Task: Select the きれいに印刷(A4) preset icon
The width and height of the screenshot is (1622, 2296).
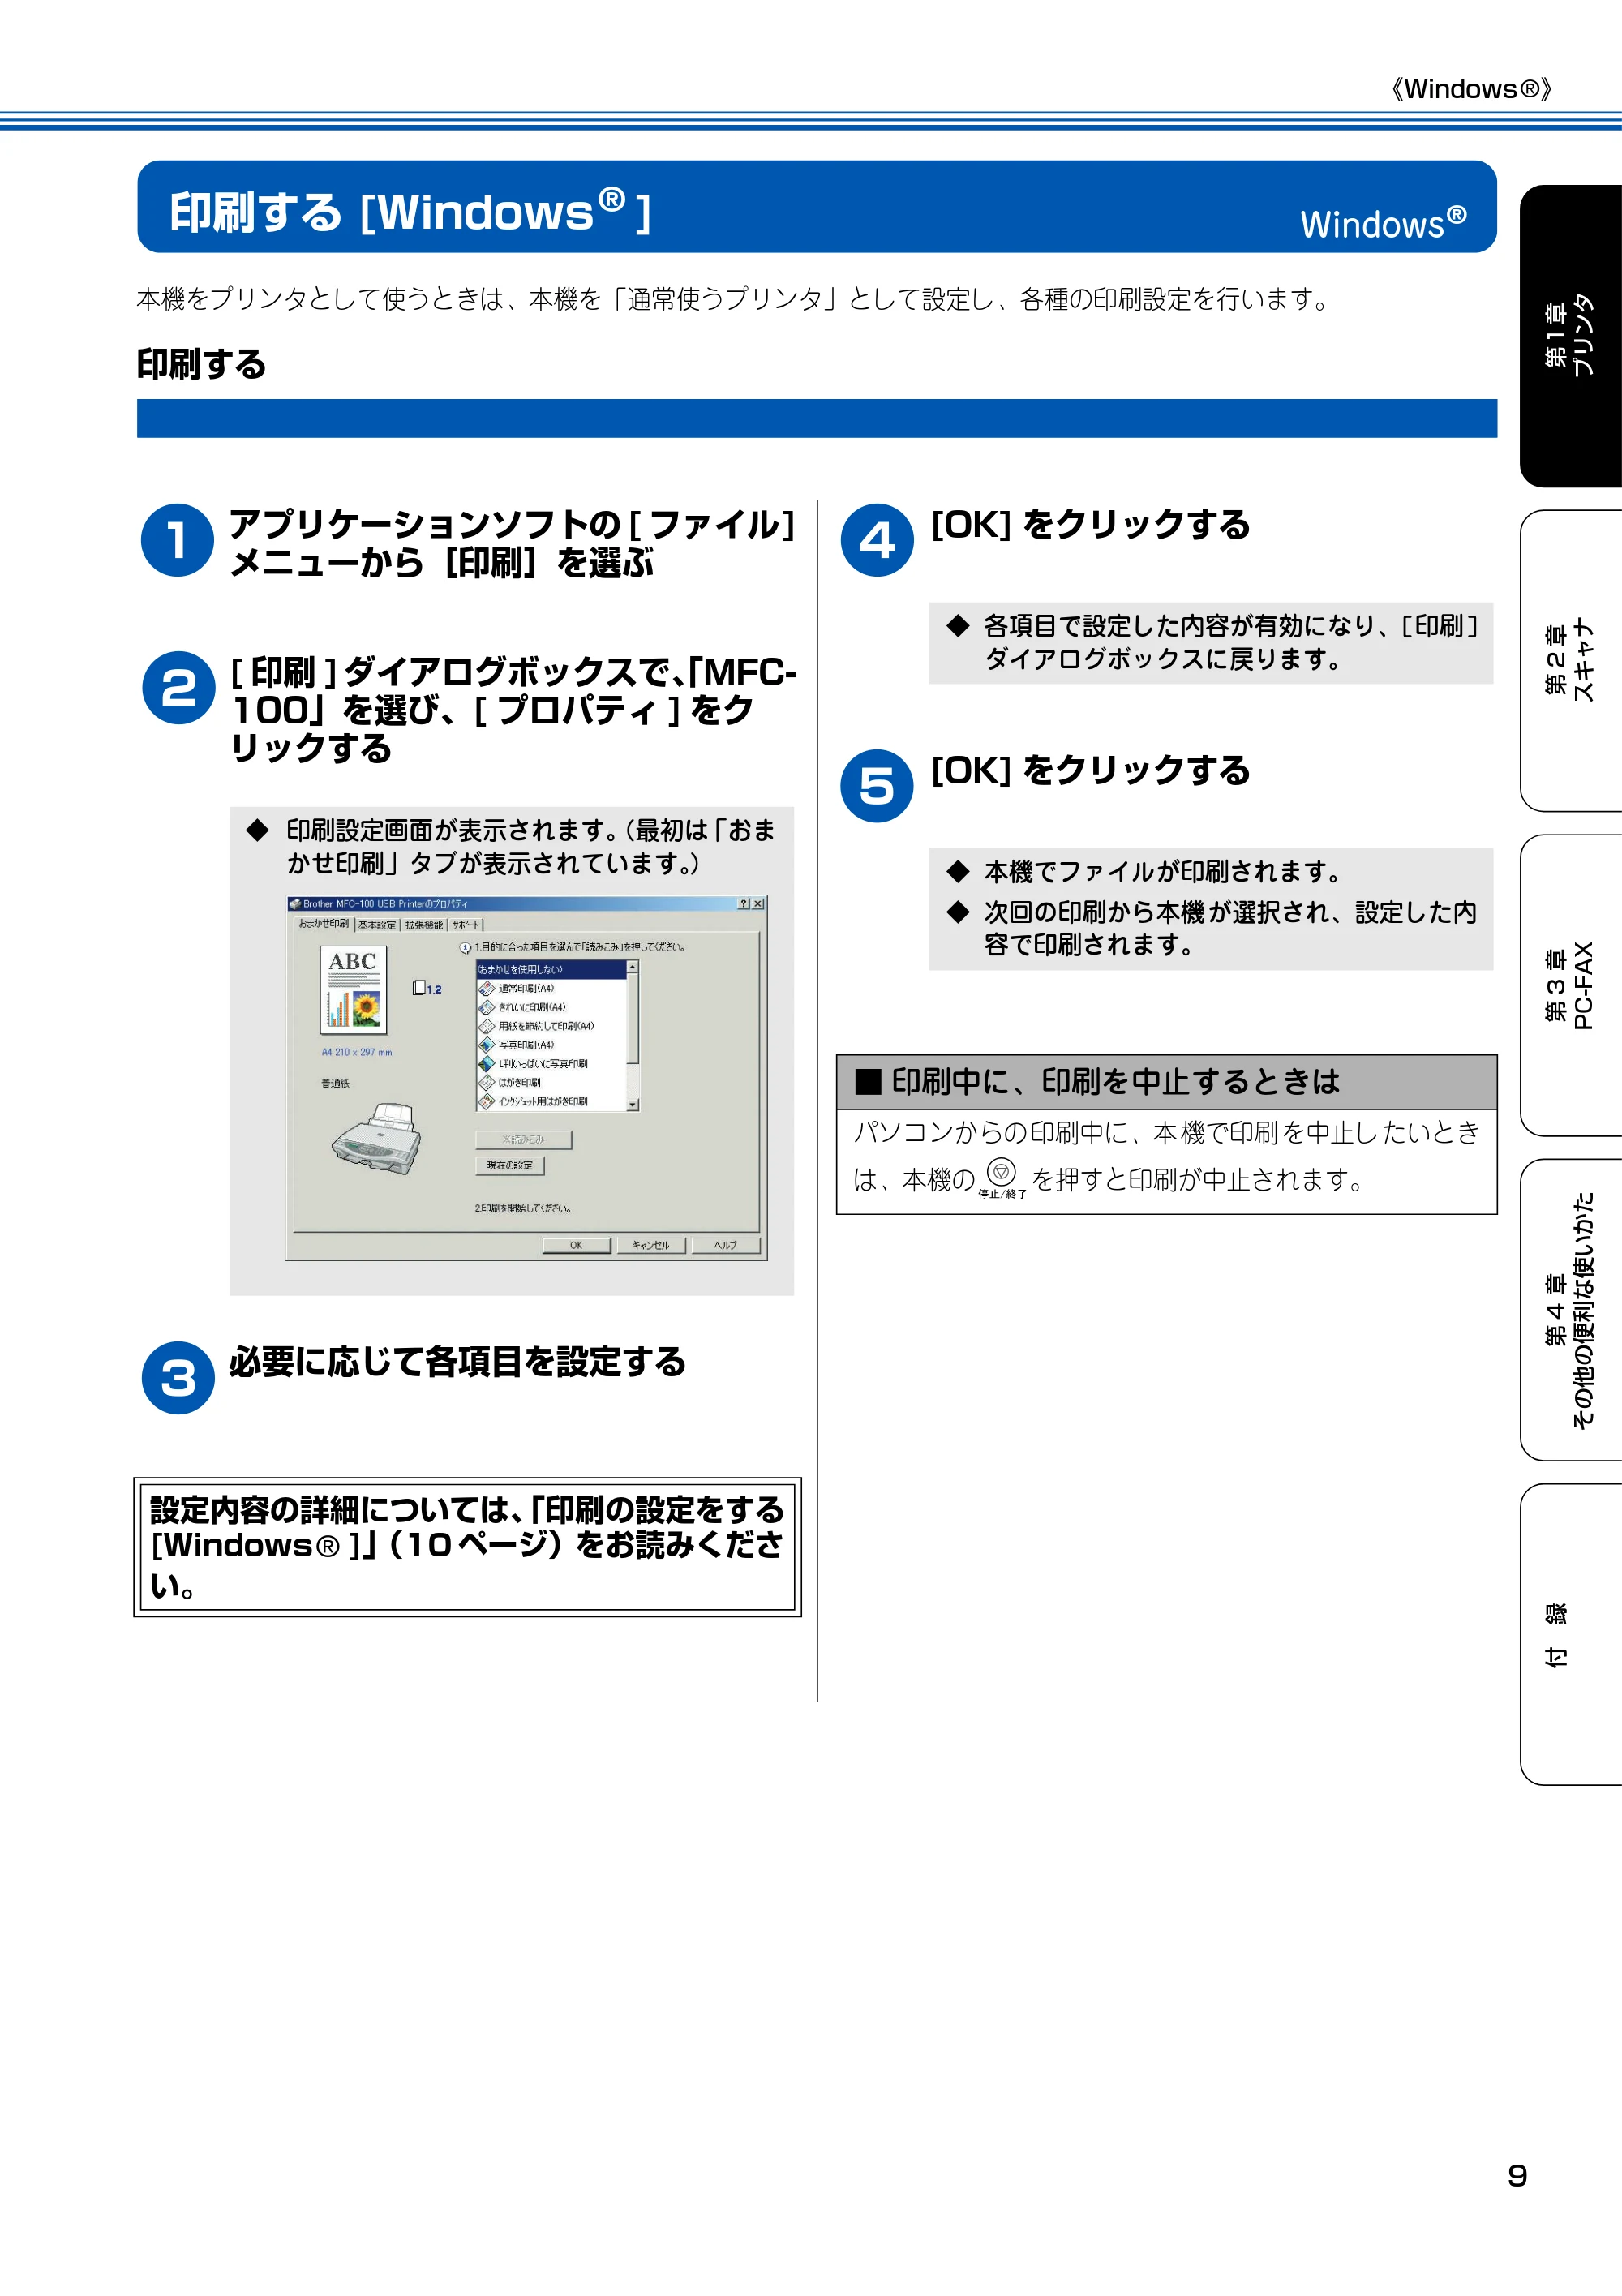Action: pos(487,1007)
